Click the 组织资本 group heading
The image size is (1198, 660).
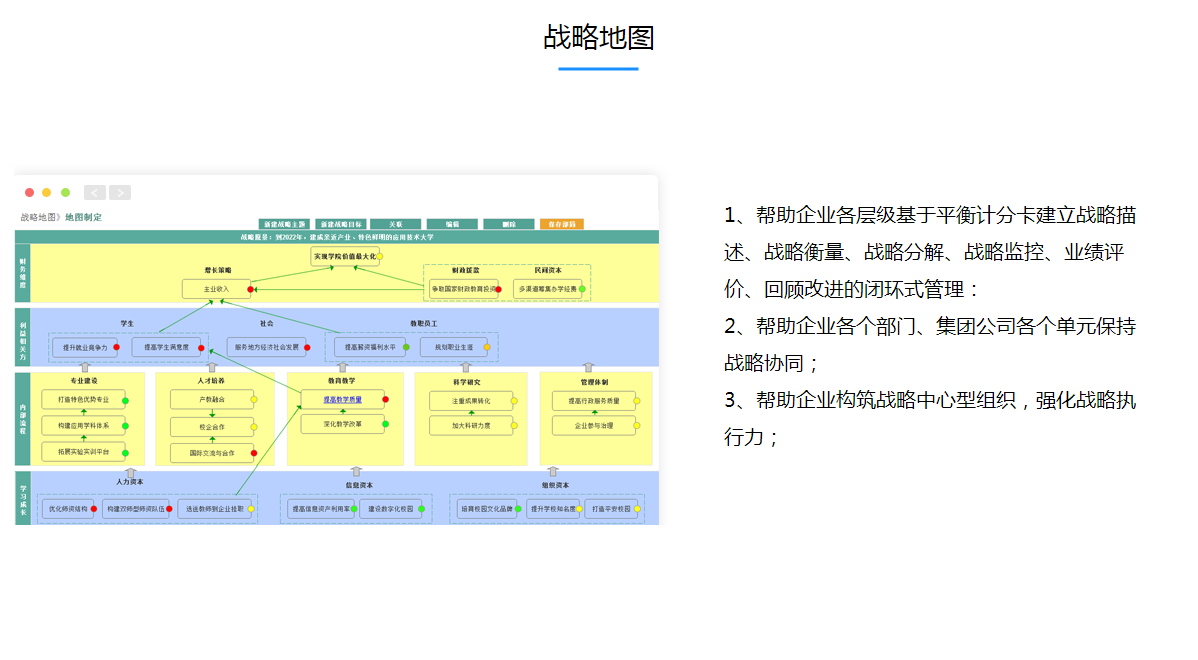(x=555, y=485)
